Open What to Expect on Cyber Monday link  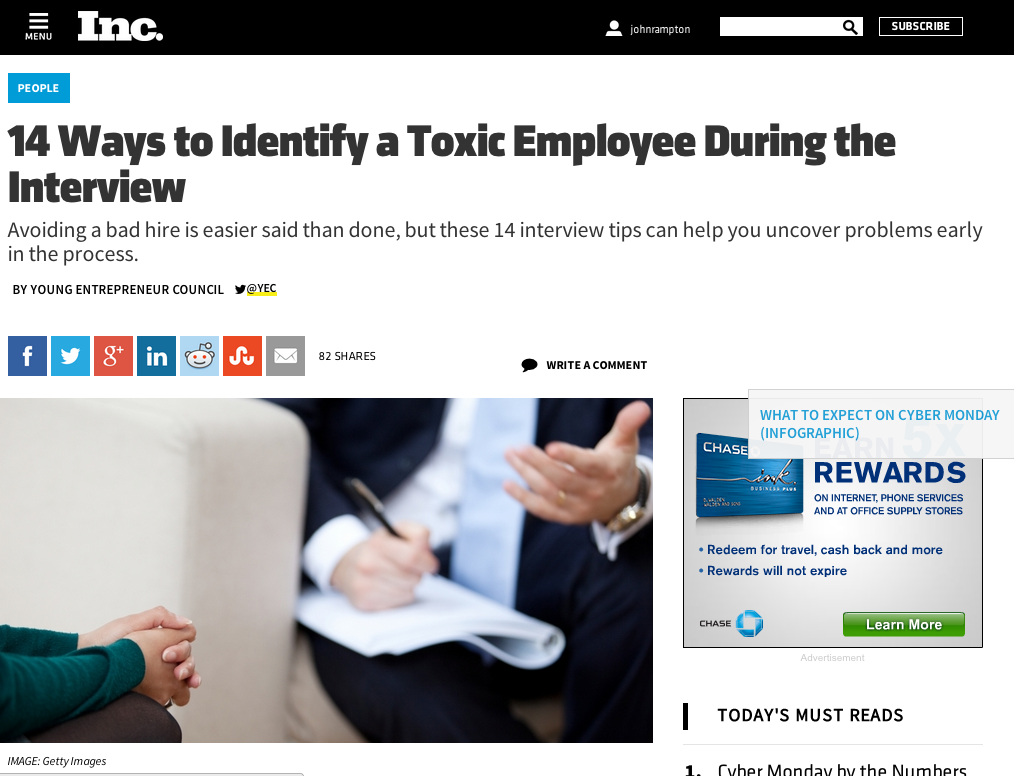(x=879, y=424)
